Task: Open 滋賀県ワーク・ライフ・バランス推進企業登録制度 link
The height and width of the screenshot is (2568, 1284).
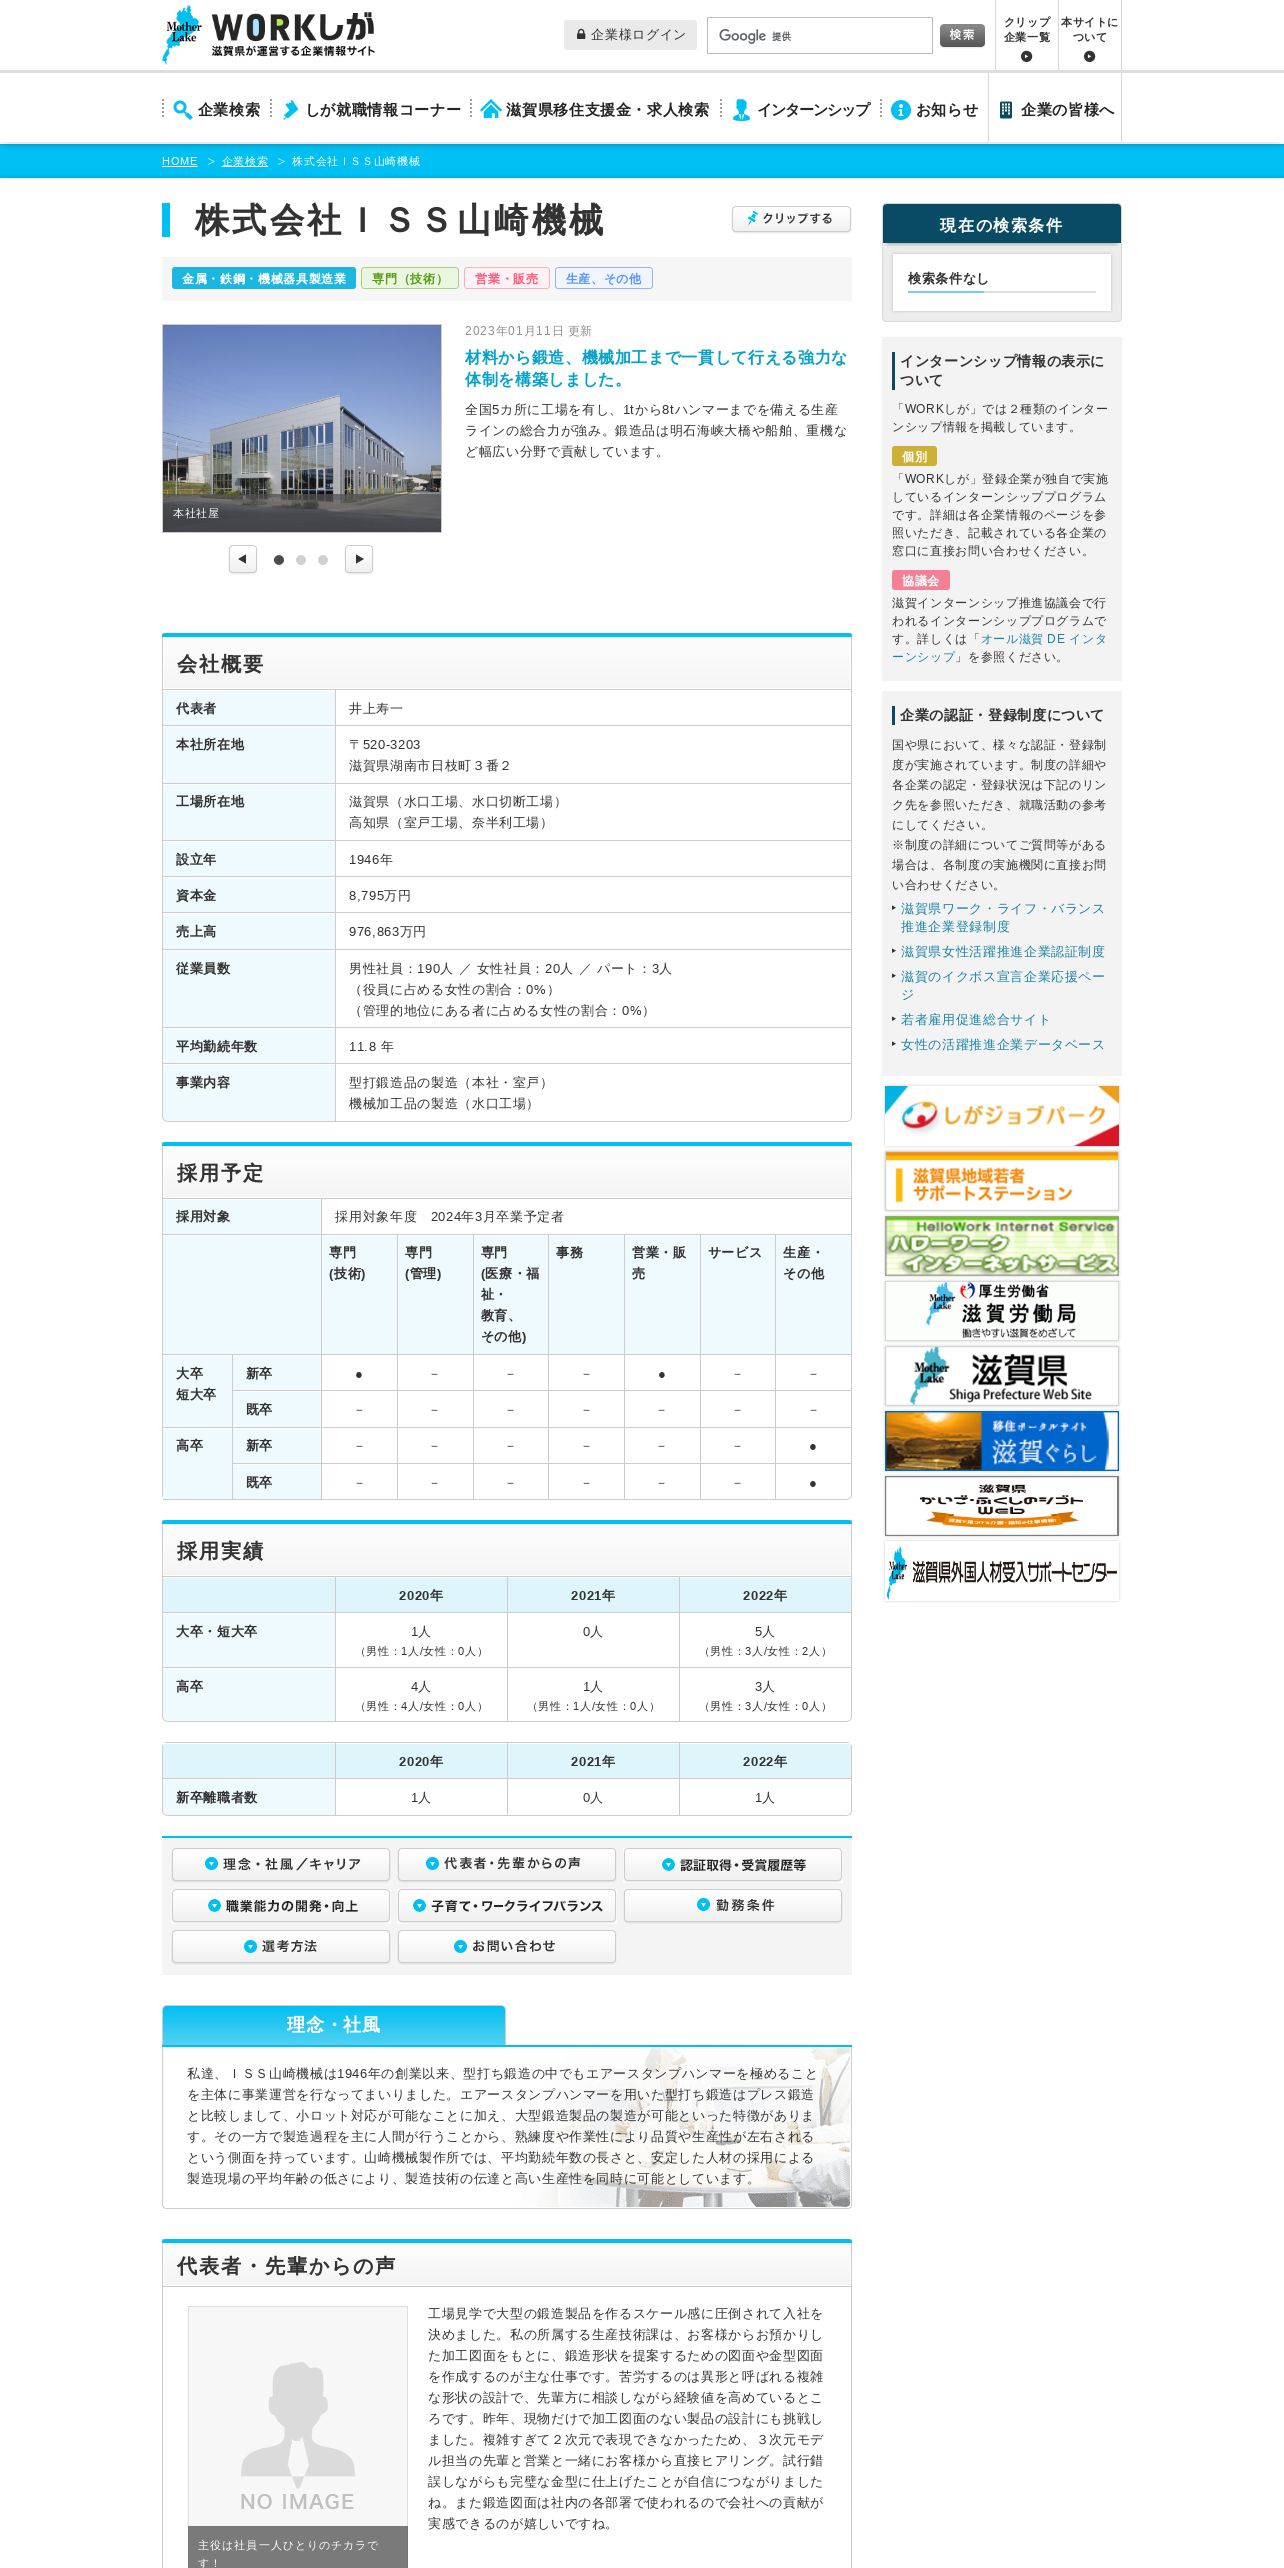Action: (1002, 918)
